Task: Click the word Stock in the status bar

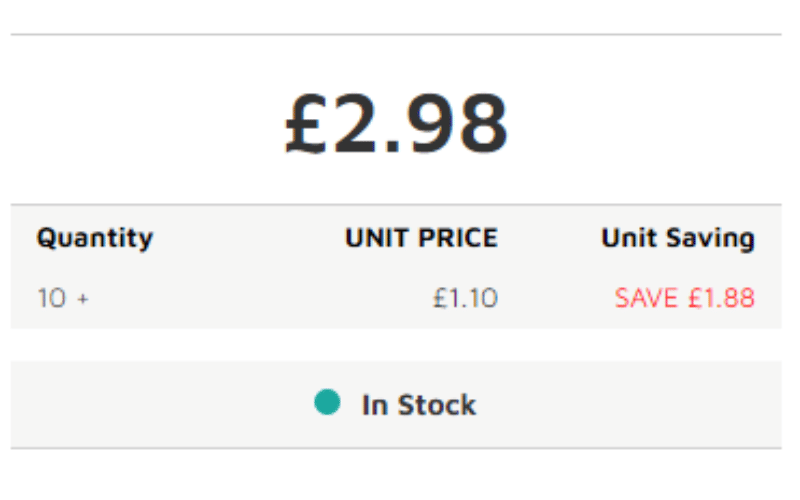Action: [437, 405]
